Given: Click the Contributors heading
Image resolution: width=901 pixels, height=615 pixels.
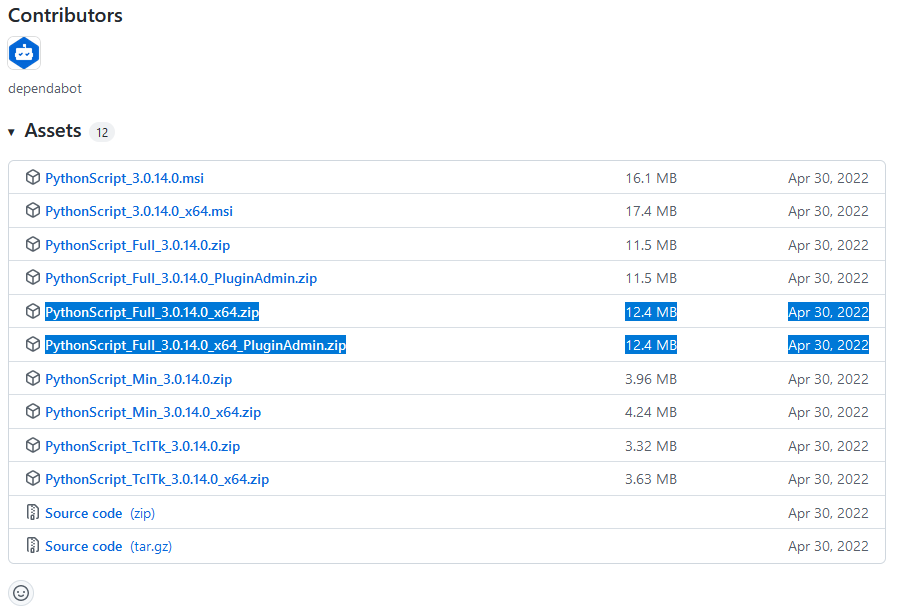Looking at the screenshot, I should [65, 16].
